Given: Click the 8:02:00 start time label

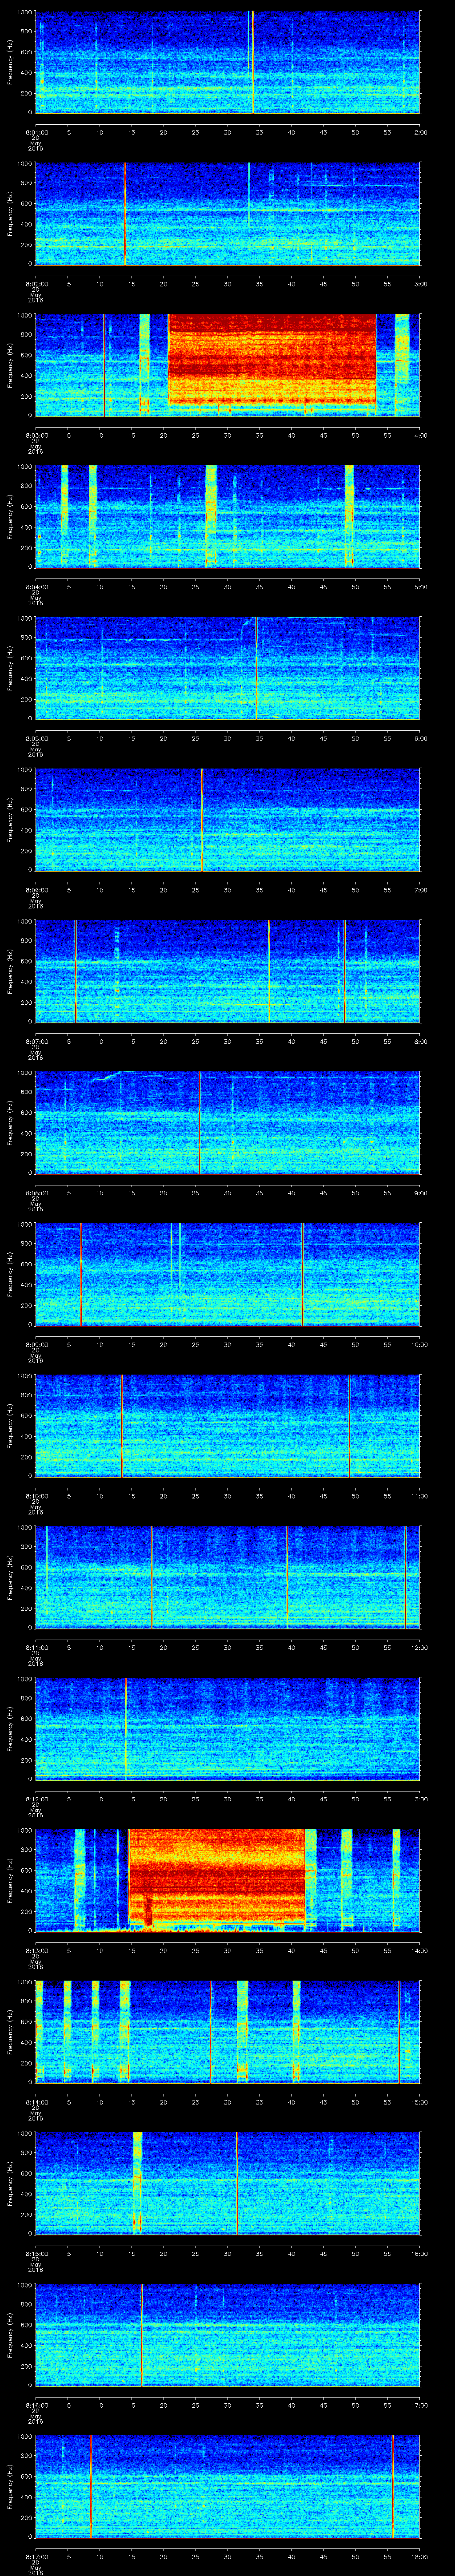Looking at the screenshot, I should coord(37,284).
